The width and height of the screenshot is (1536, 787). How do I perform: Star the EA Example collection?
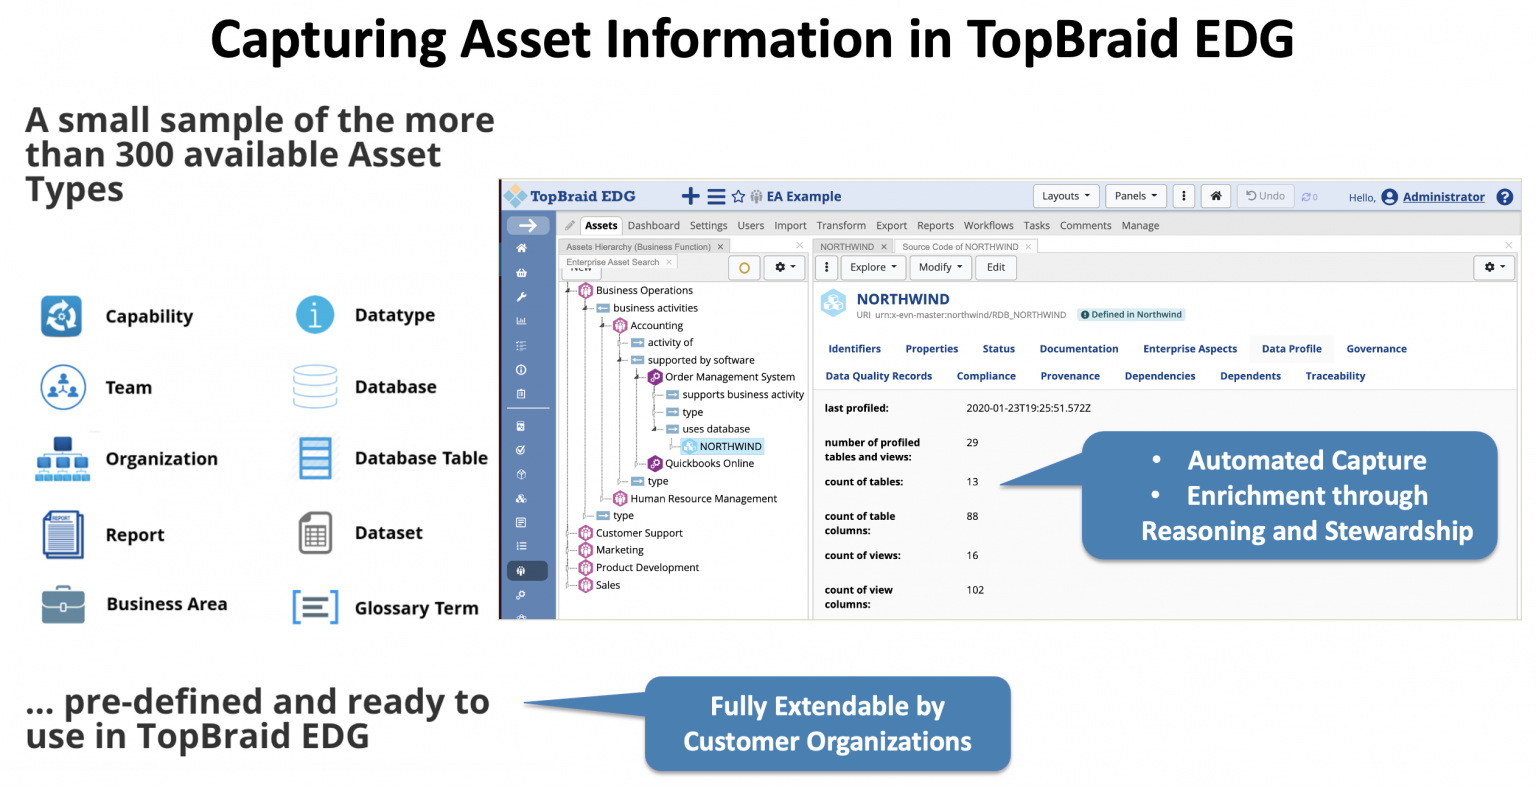[739, 196]
